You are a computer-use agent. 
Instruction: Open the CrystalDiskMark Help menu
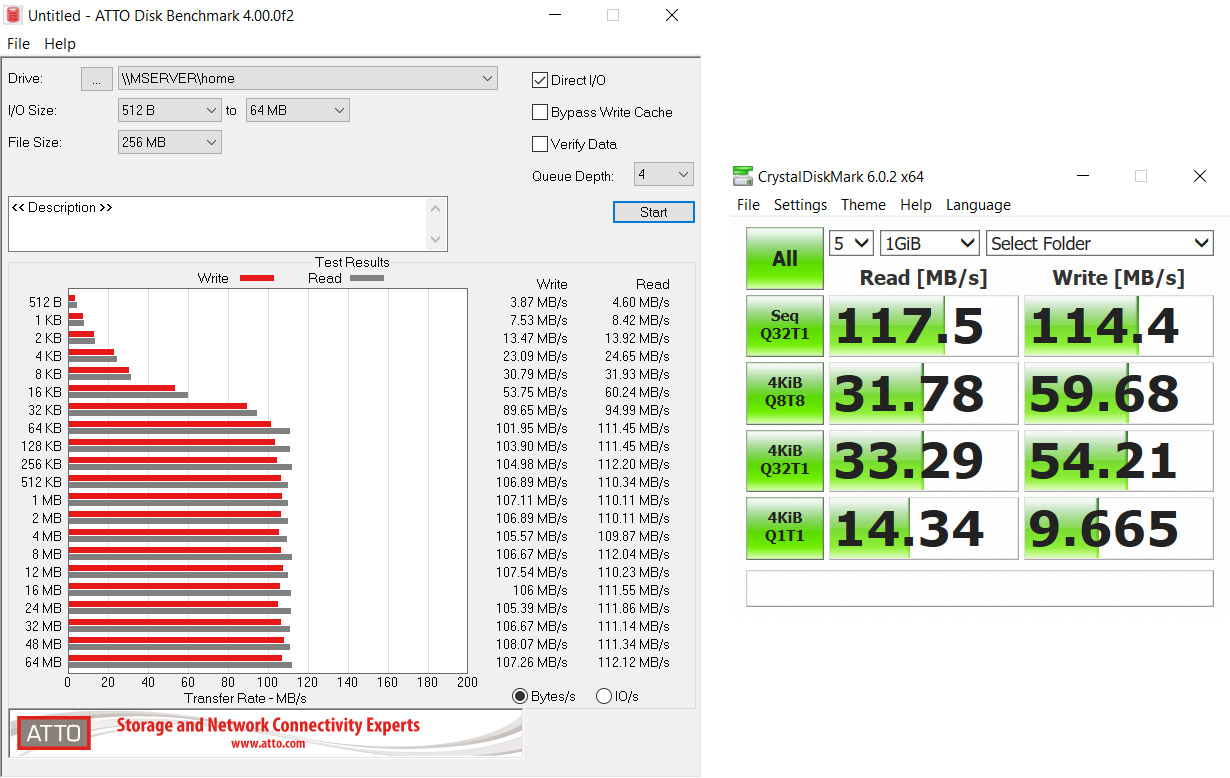(916, 205)
